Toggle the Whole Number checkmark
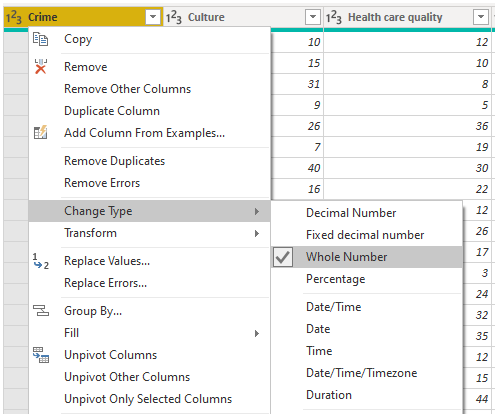501x416 pixels. 283,257
